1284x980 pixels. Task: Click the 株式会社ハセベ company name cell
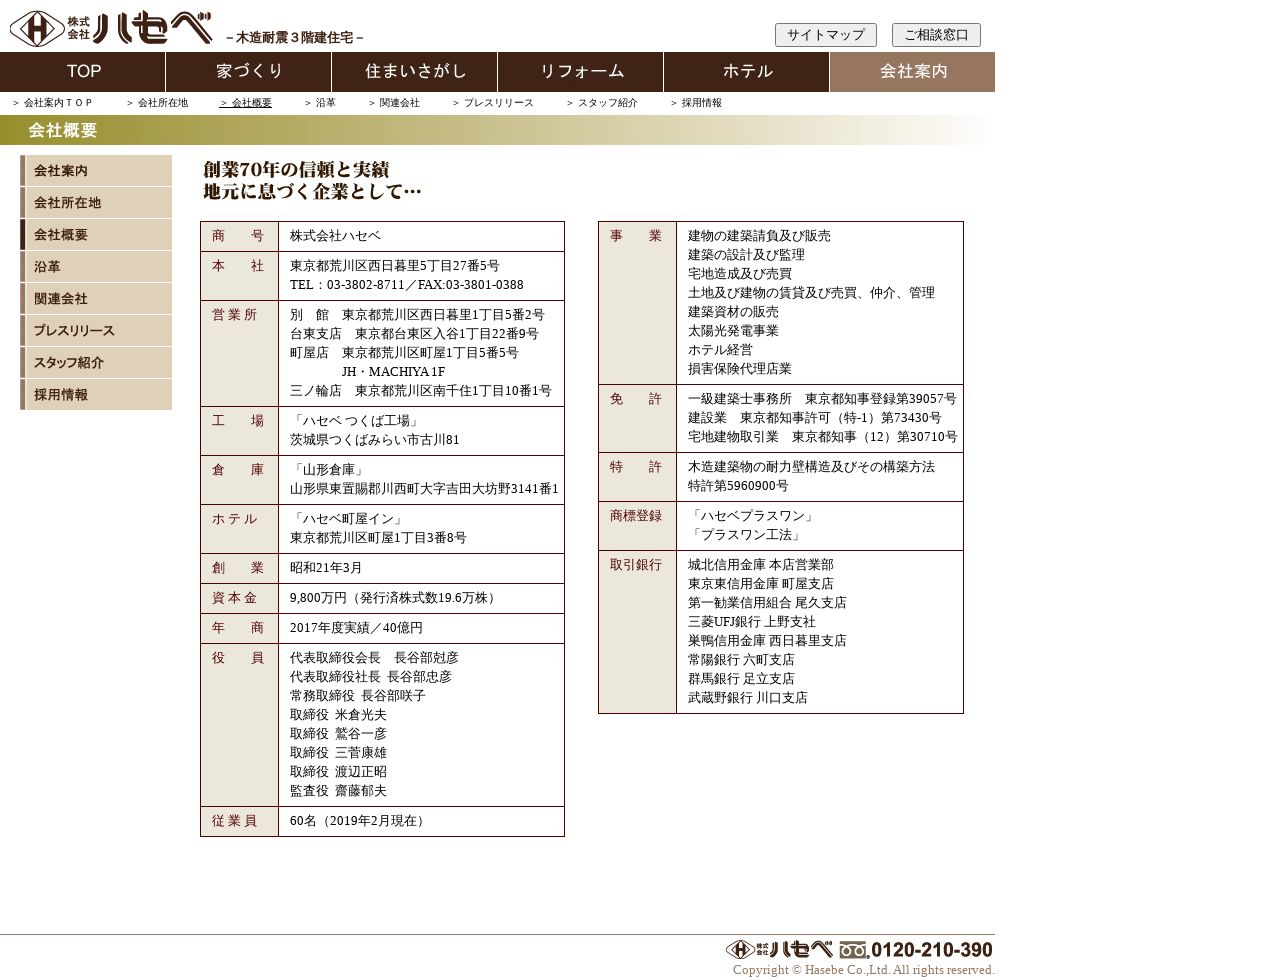pyautogui.click(x=421, y=236)
